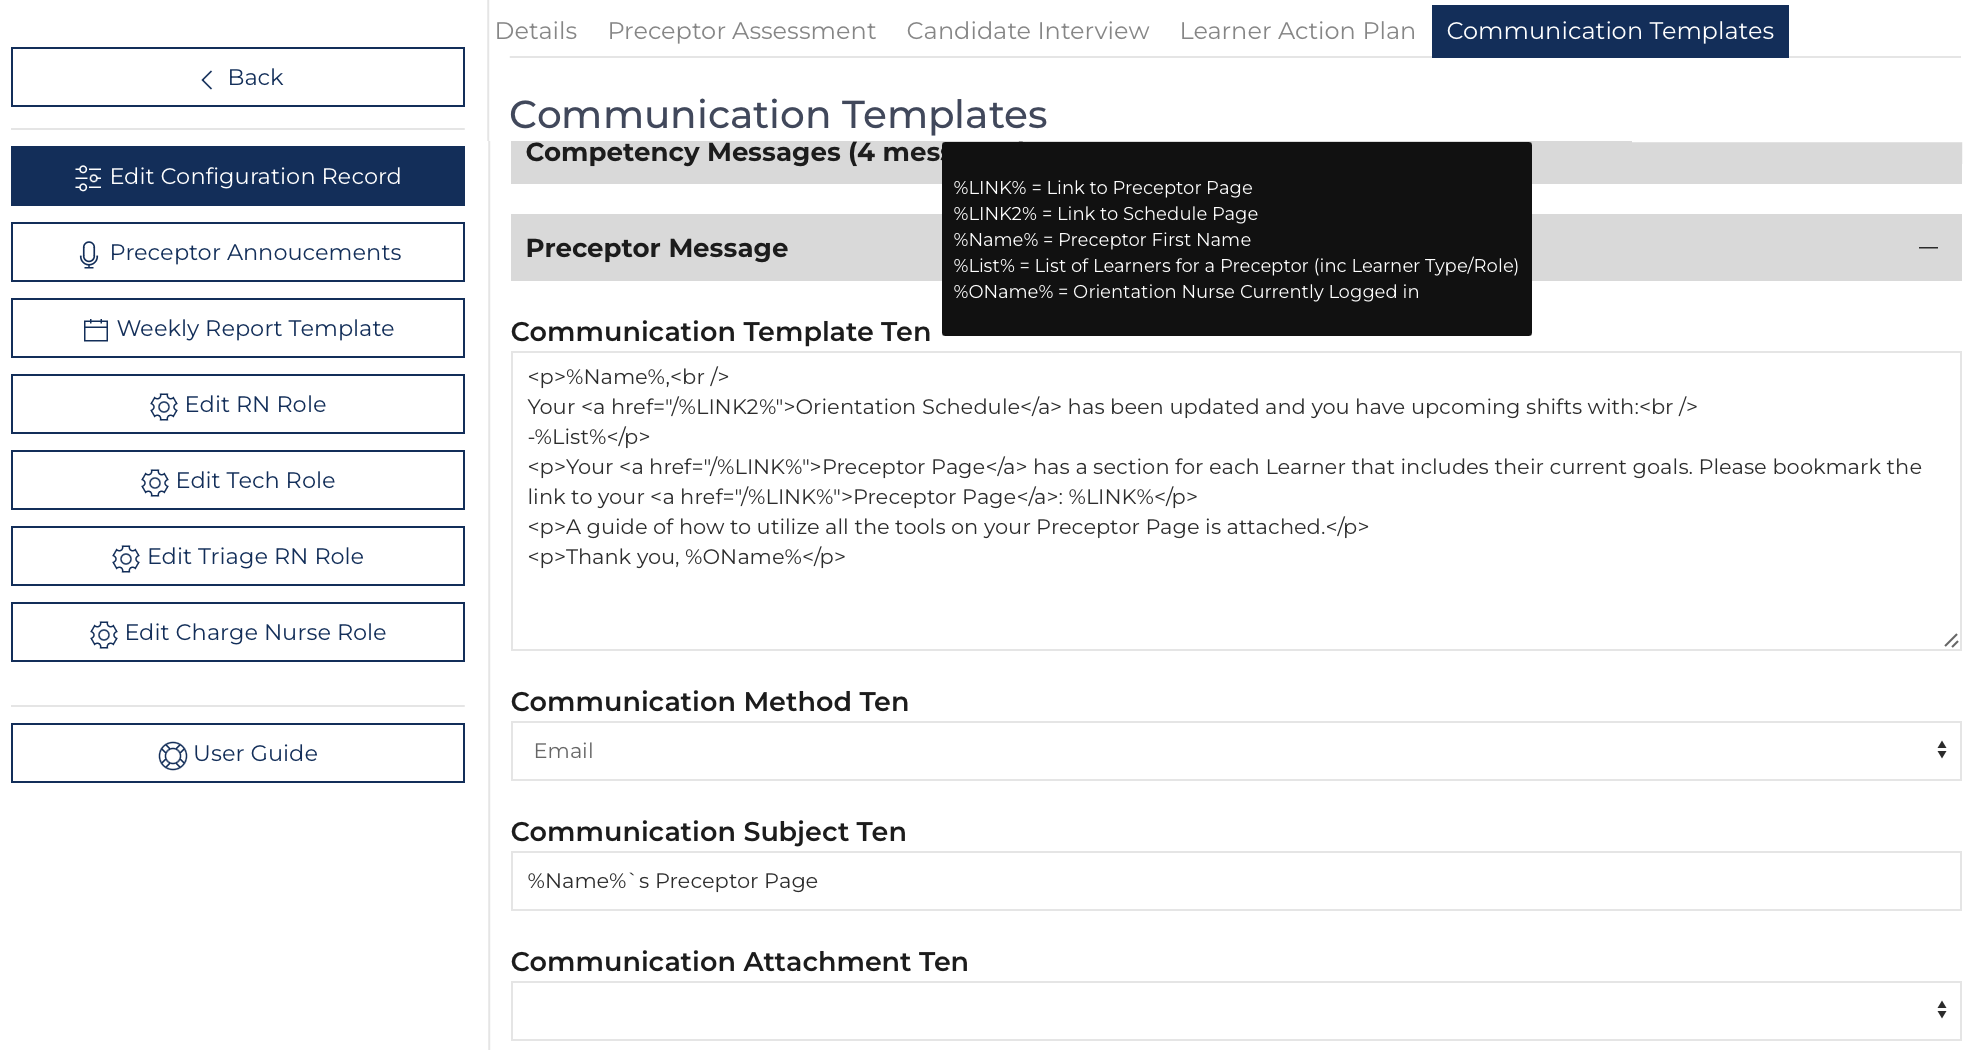Open the User Guide
The image size is (1972, 1050).
(238, 753)
